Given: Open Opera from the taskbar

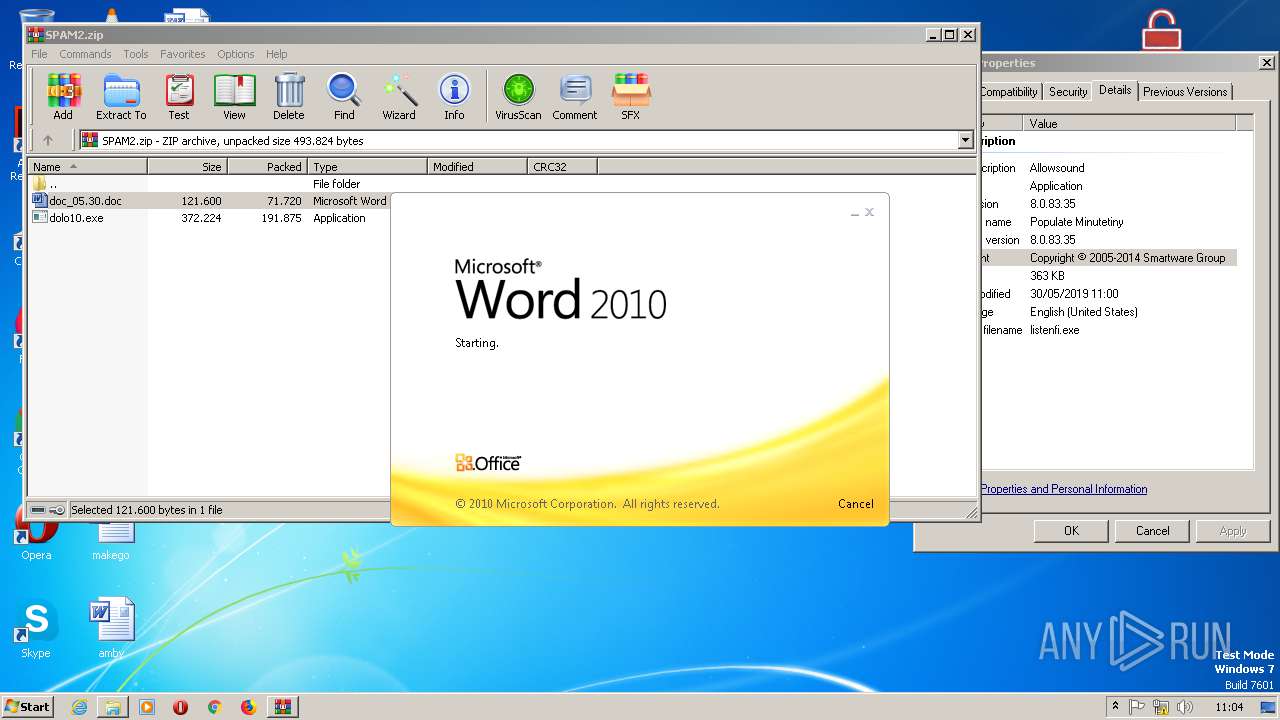Looking at the screenshot, I should pos(181,707).
